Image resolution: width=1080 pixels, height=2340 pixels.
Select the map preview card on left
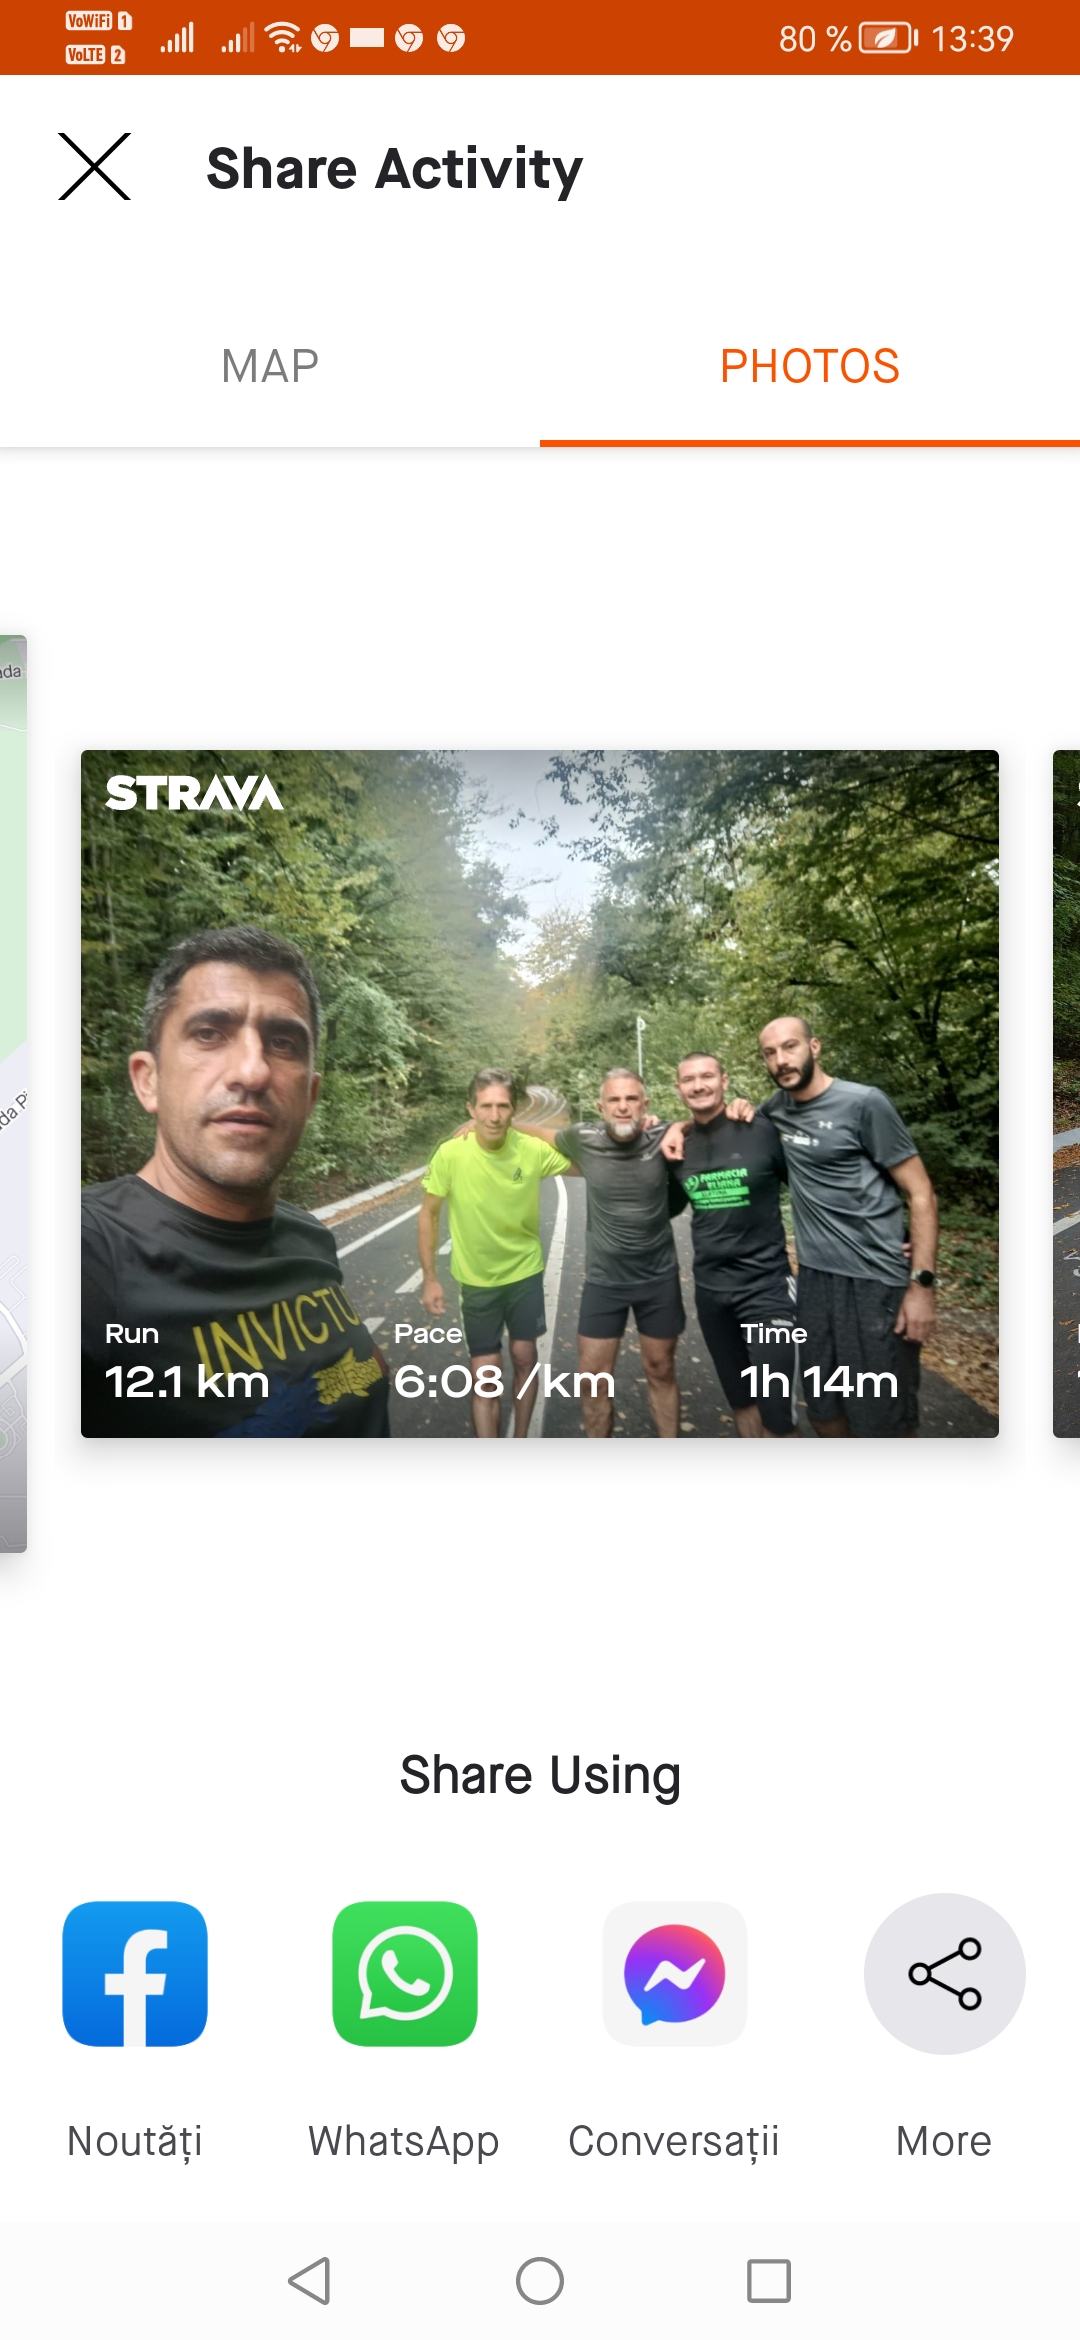coord(13,1094)
